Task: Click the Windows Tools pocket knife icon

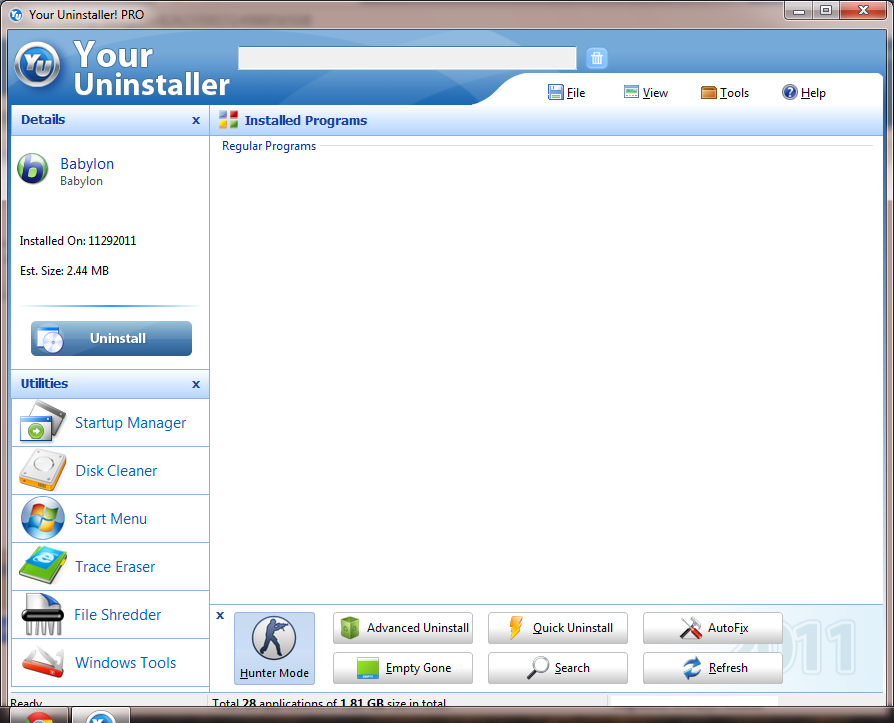Action: (x=43, y=662)
